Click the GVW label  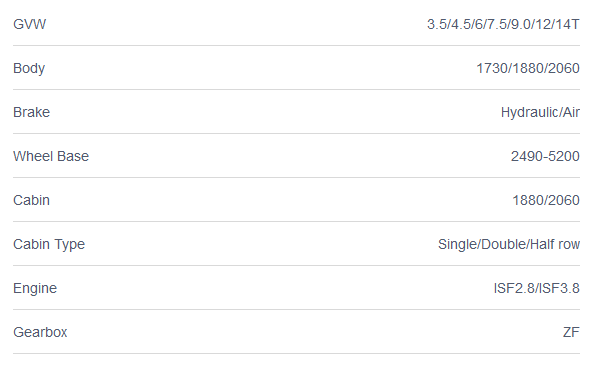30,24
